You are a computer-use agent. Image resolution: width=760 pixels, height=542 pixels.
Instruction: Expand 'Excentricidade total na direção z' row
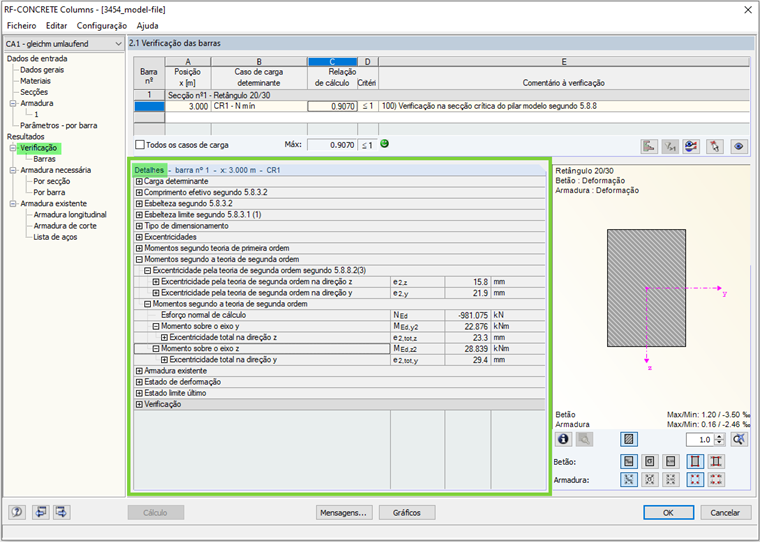point(164,337)
